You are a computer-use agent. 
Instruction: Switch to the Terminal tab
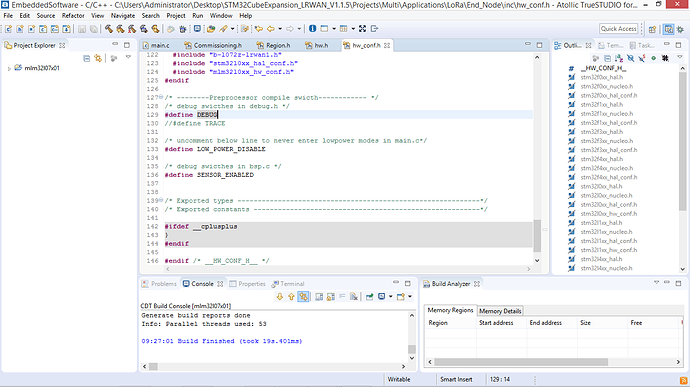[288, 284]
